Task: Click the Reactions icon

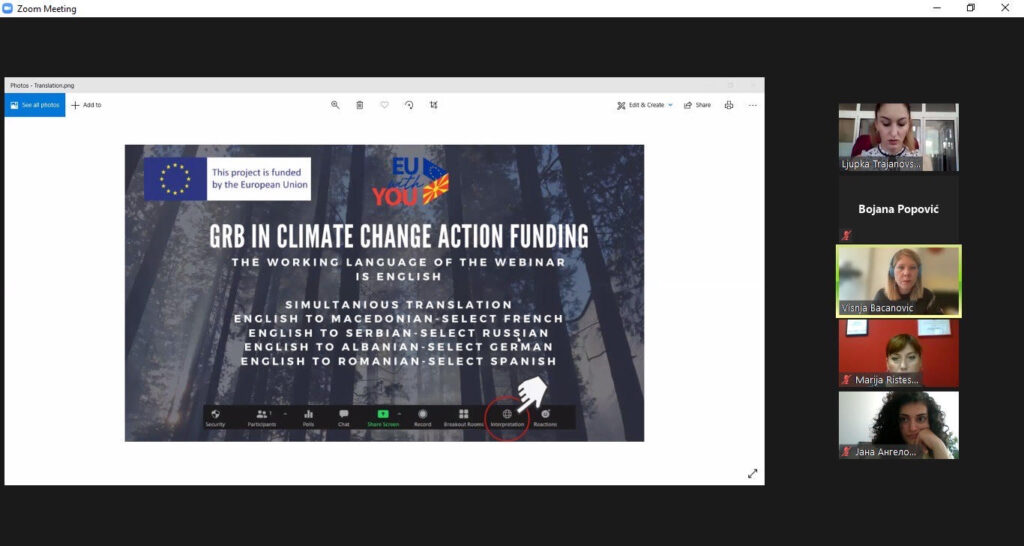Action: [545, 414]
